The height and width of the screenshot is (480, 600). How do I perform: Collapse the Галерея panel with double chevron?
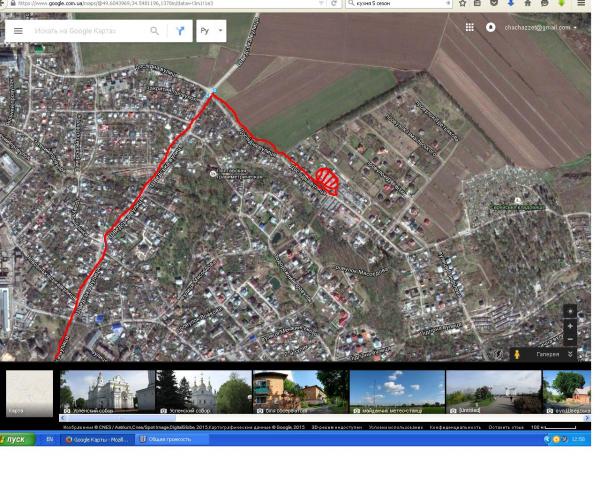click(x=570, y=354)
